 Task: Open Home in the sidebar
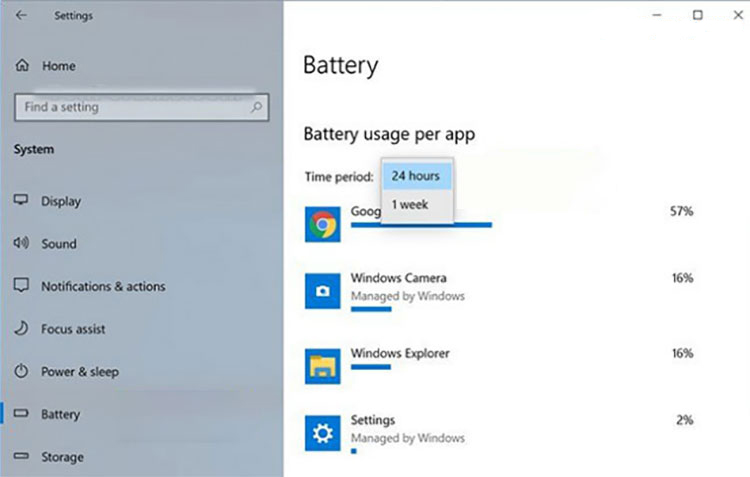click(58, 66)
